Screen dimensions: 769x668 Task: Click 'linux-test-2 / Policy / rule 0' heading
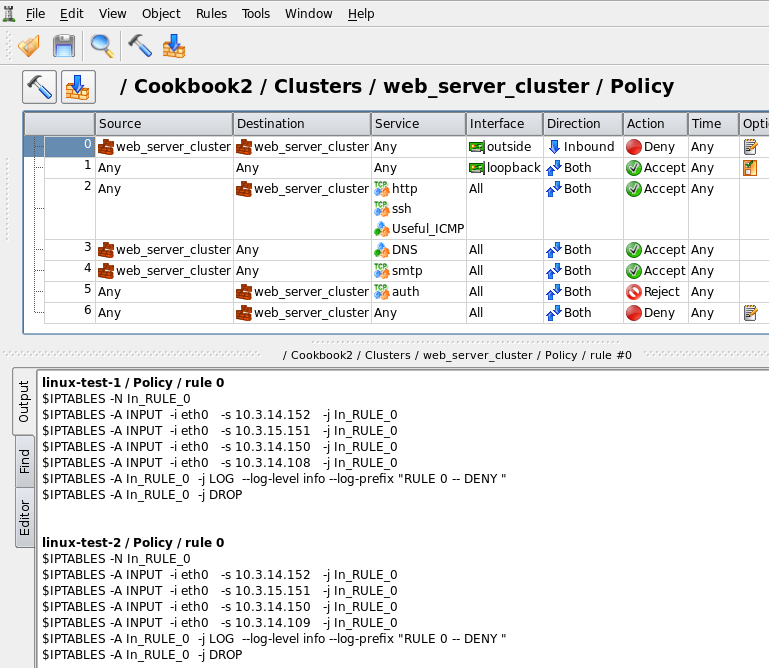[x=133, y=542]
